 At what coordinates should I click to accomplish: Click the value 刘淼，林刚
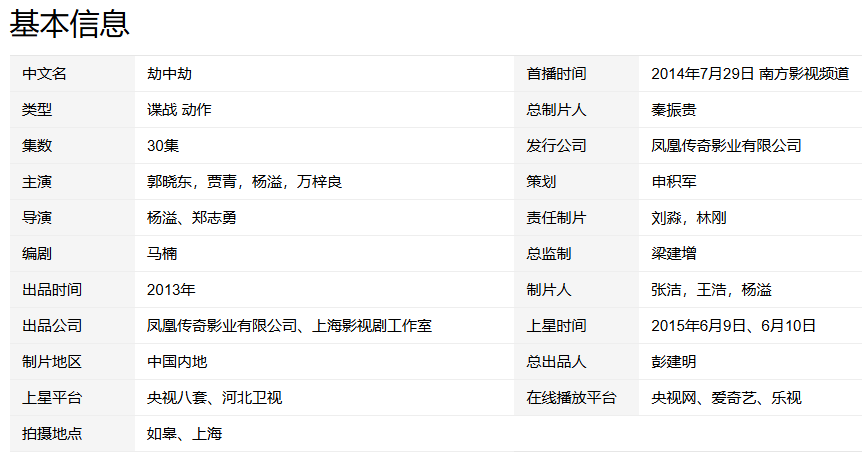tap(689, 218)
